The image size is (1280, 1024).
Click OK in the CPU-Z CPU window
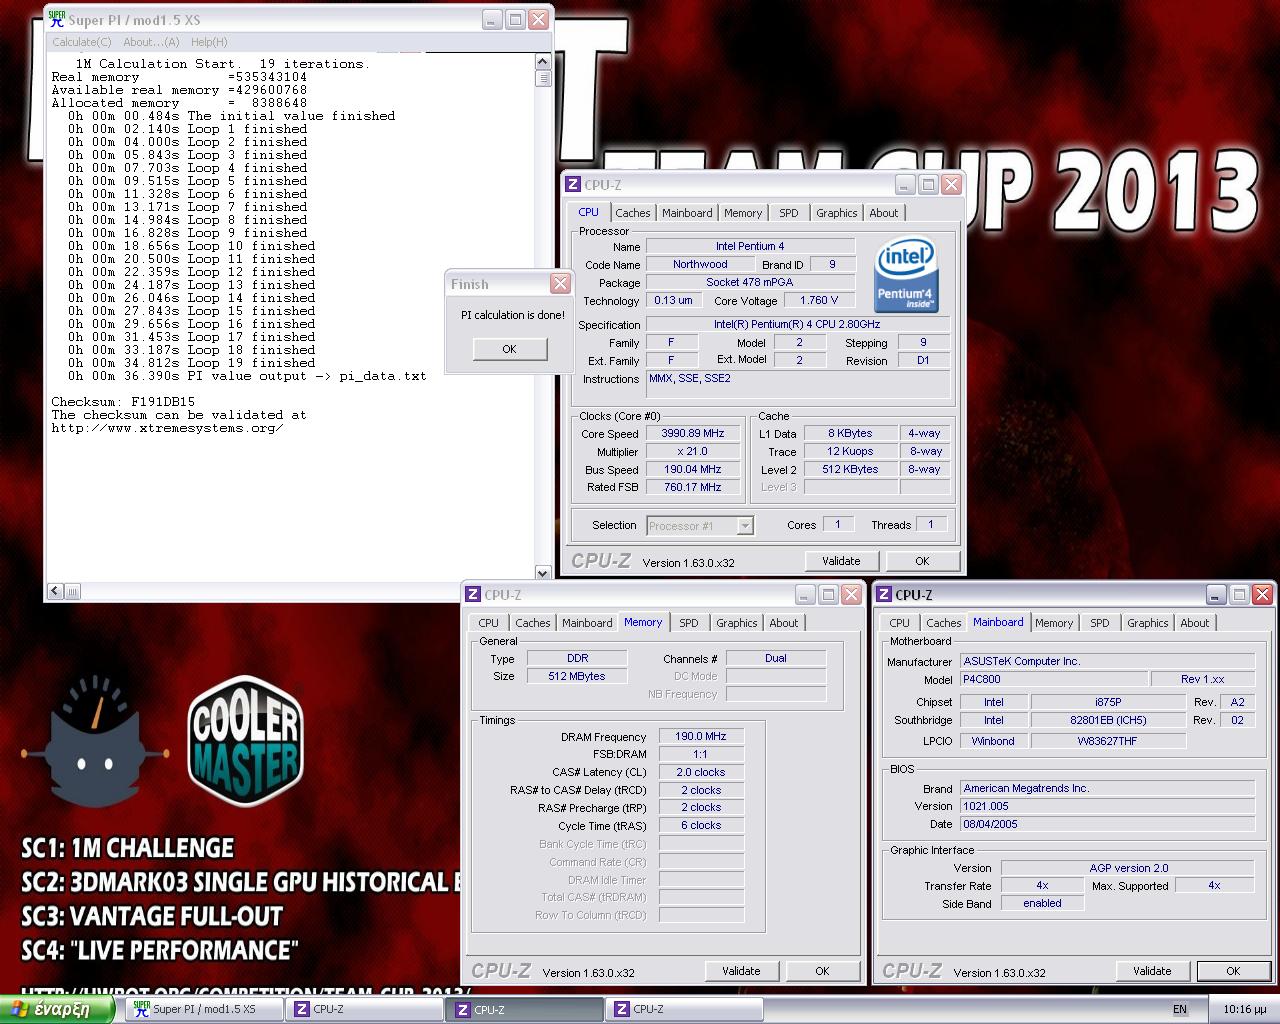pos(922,561)
